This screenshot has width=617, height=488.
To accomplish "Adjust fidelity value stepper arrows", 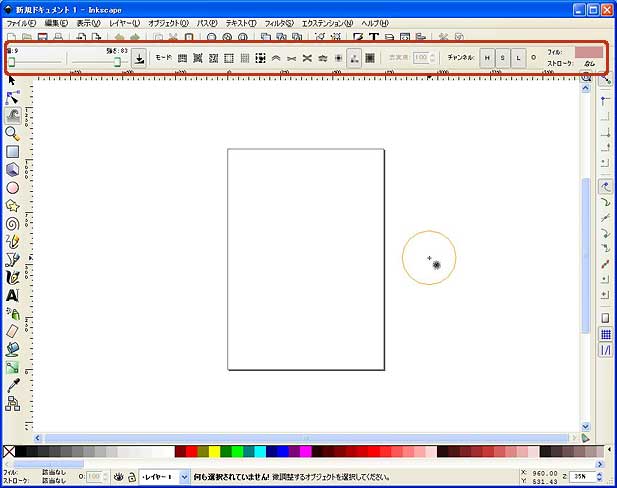I will (432, 58).
